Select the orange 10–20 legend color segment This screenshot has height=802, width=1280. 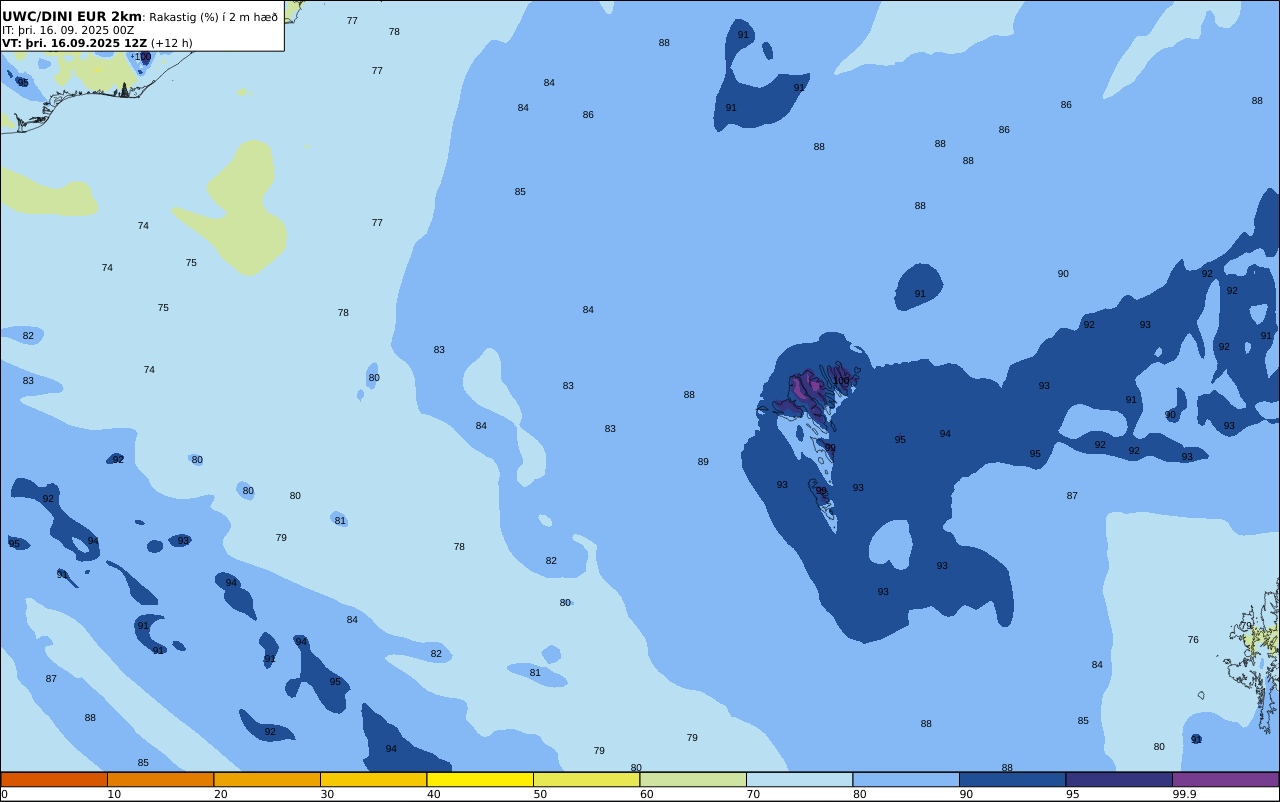click(160, 779)
